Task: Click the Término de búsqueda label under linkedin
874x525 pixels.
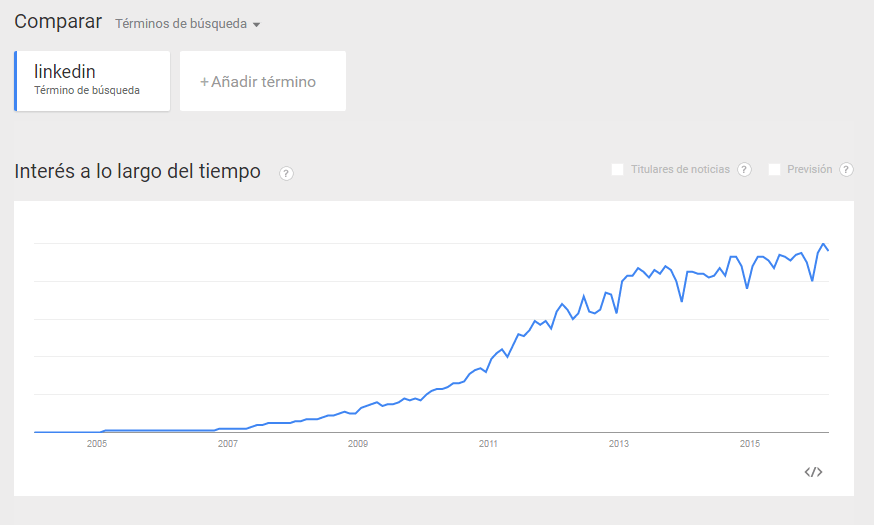Action: click(87, 91)
